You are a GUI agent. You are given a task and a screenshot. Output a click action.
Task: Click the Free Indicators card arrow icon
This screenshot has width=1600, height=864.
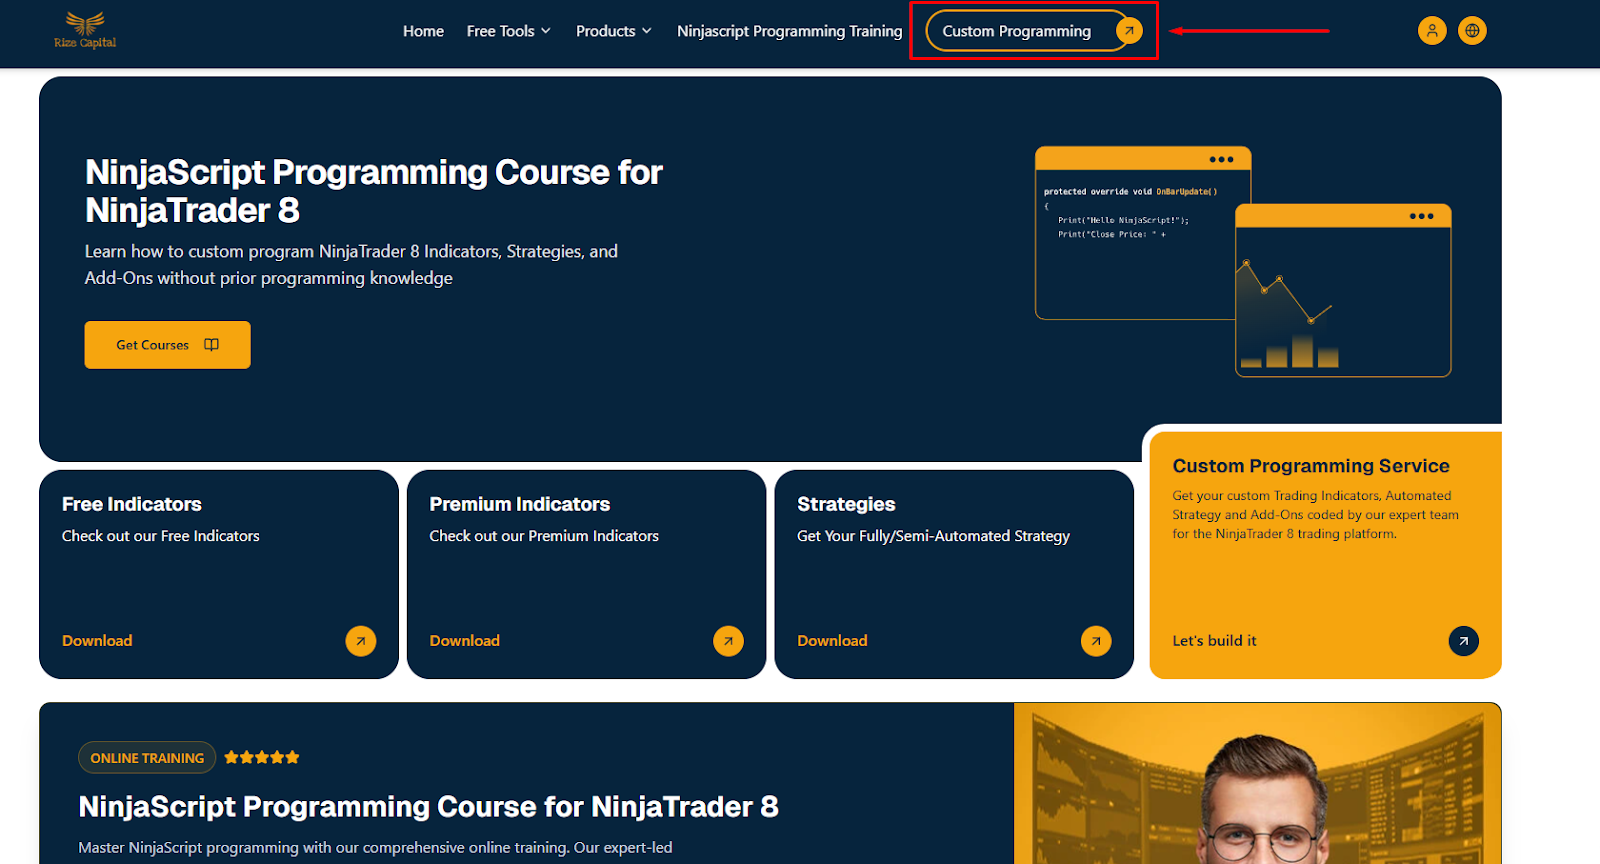361,641
